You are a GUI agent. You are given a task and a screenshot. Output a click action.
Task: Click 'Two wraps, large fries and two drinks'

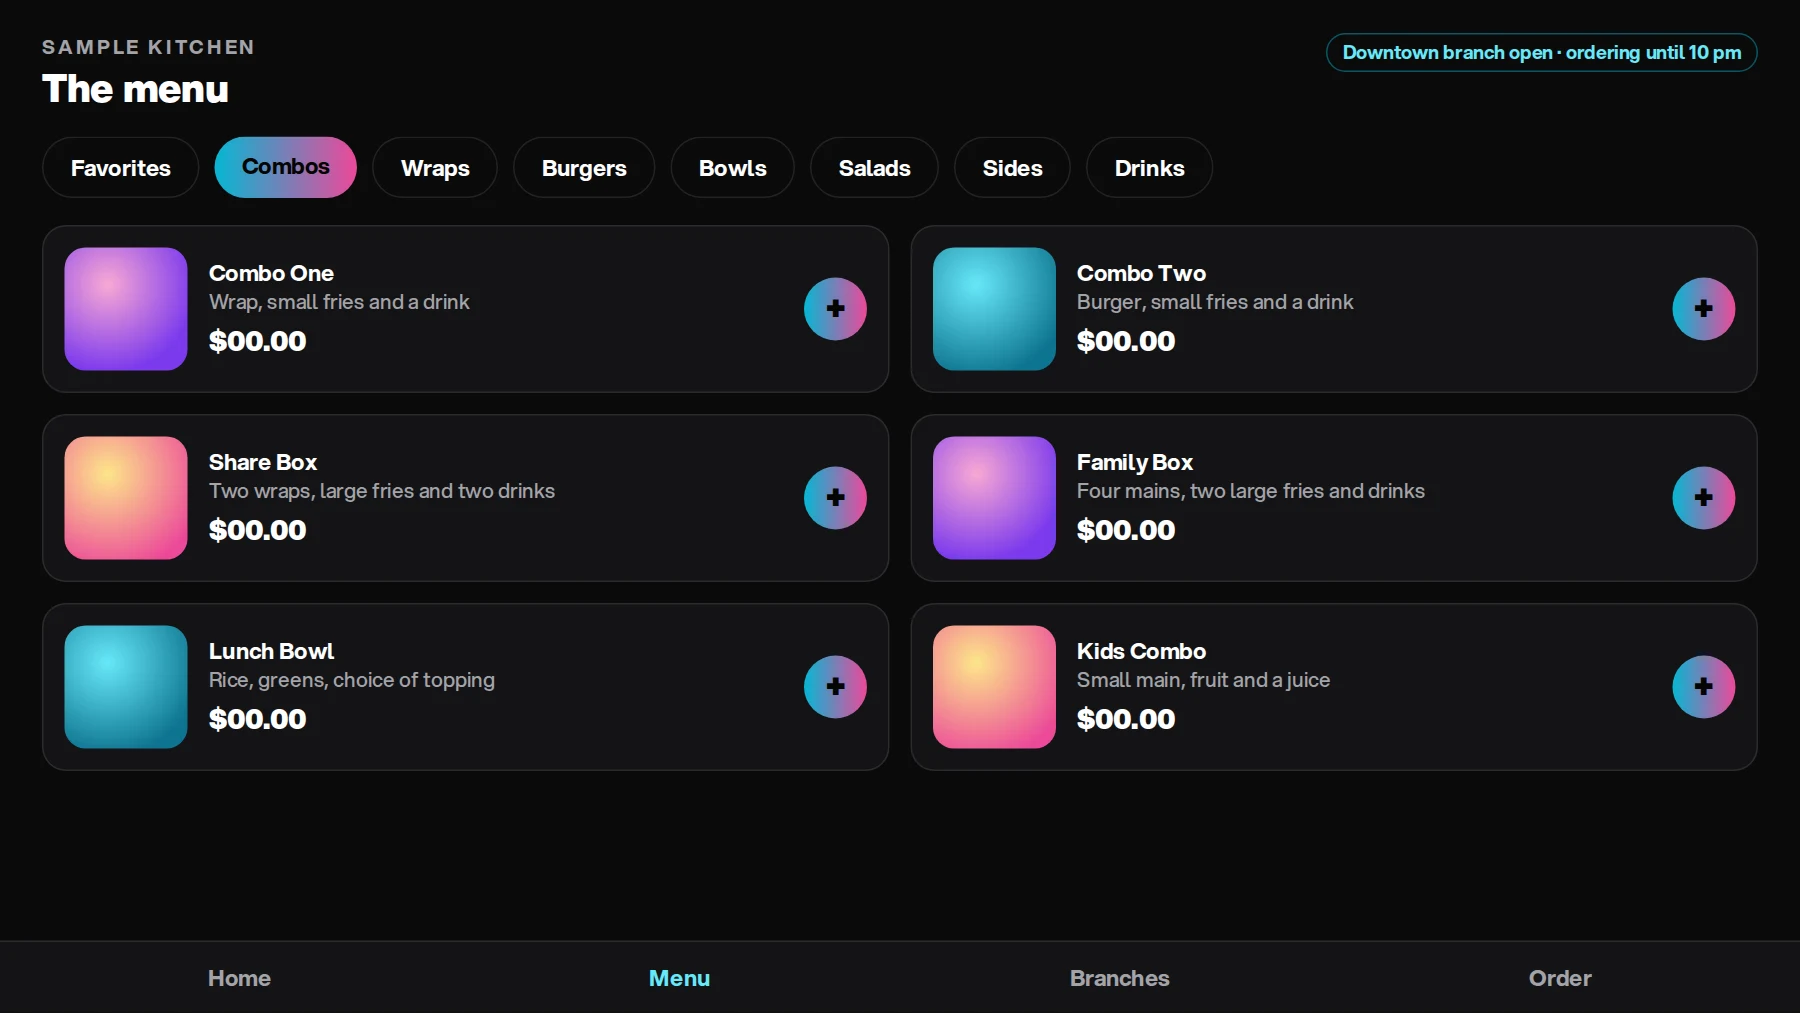tap(382, 491)
